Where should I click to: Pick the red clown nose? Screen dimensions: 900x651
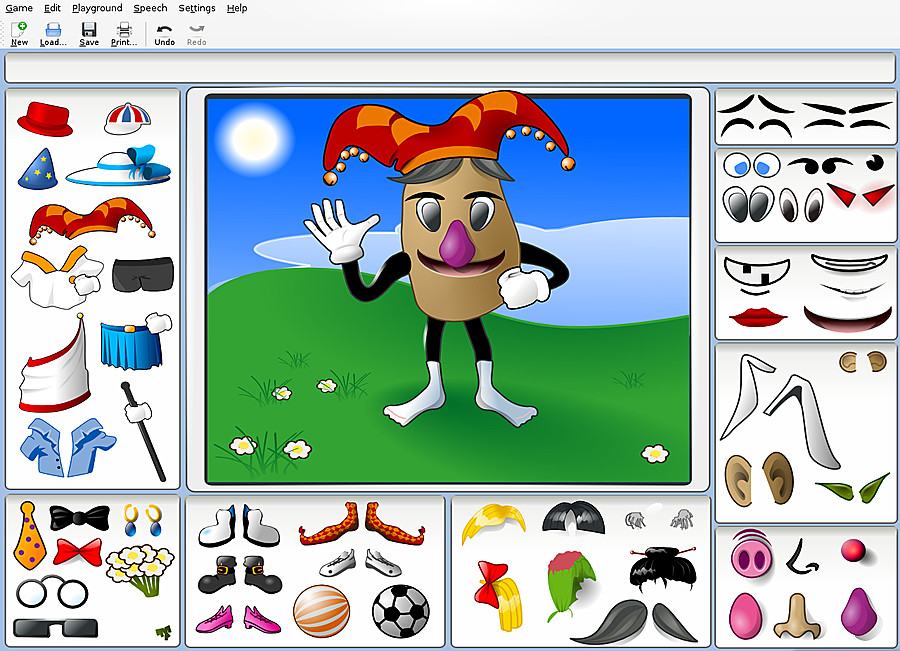854,551
